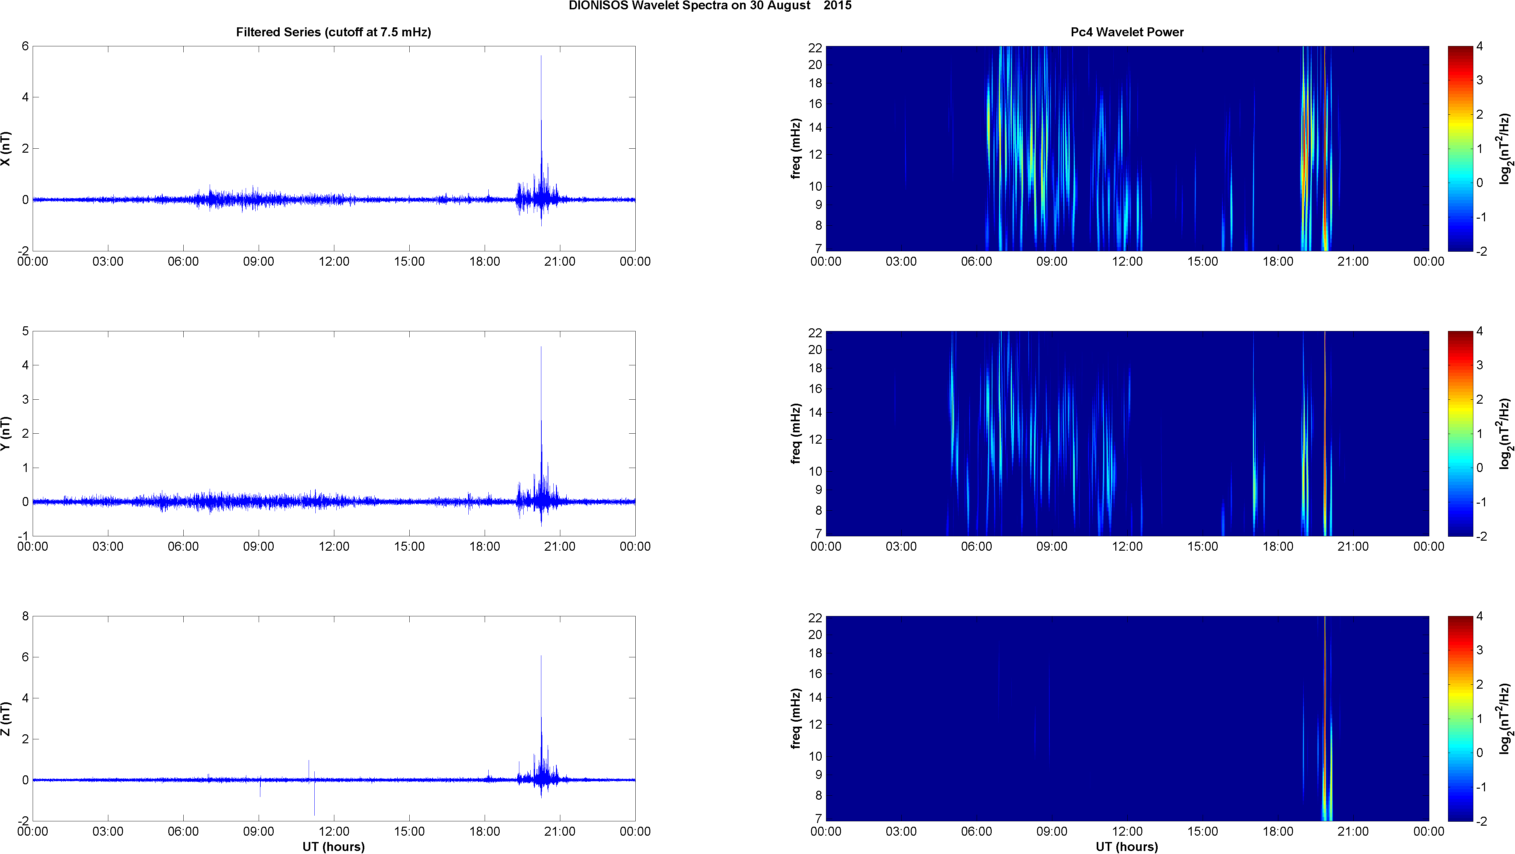This screenshot has height=854, width=1515.
Task: Click 'freq (mHz)' label of the bottom wavelet plot
Action: [x=796, y=719]
